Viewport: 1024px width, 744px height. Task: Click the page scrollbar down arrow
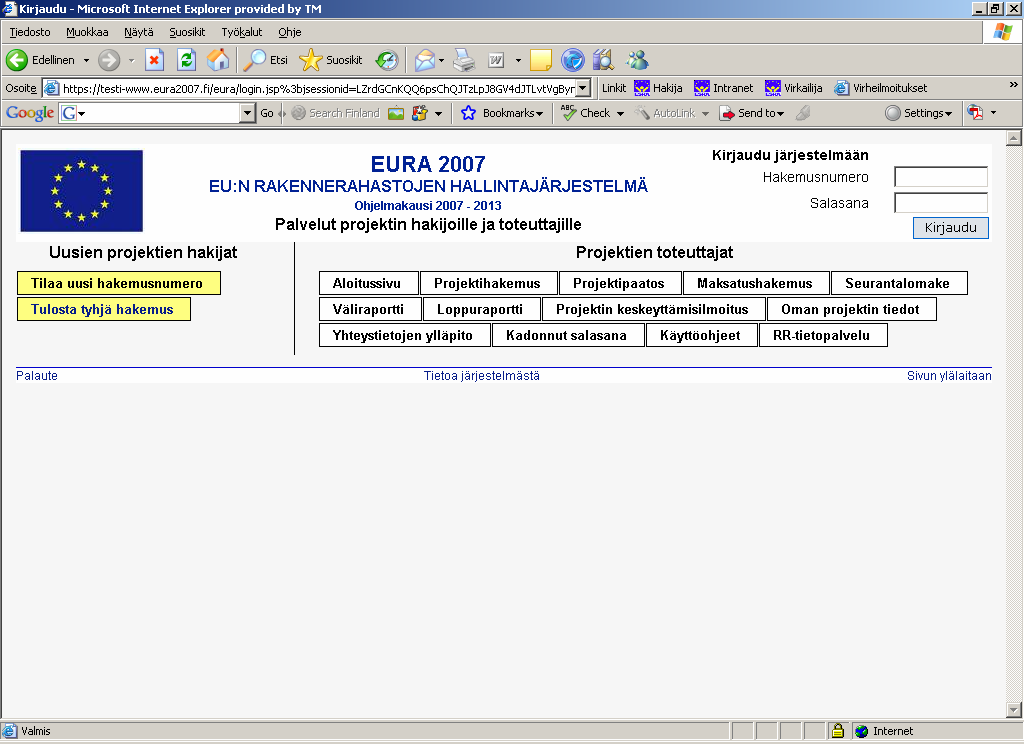(x=1014, y=709)
